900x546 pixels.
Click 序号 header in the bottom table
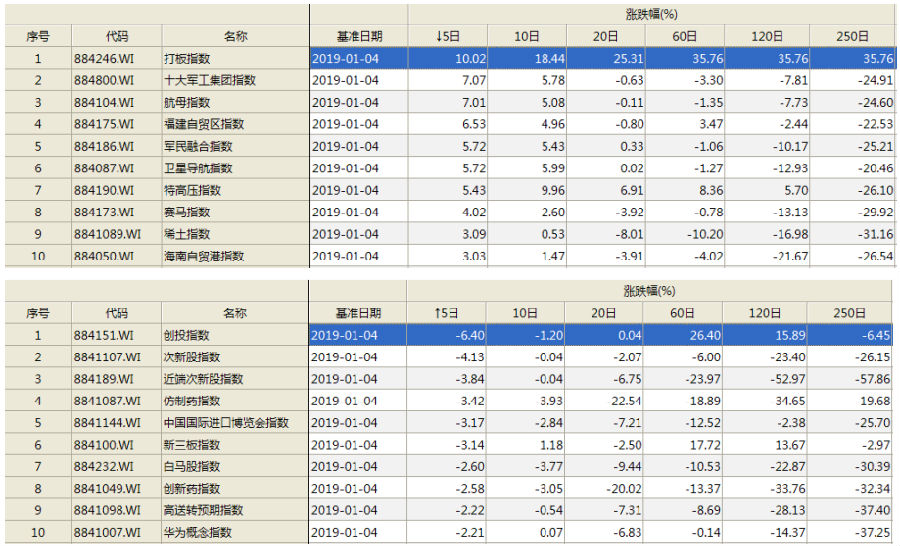click(38, 313)
